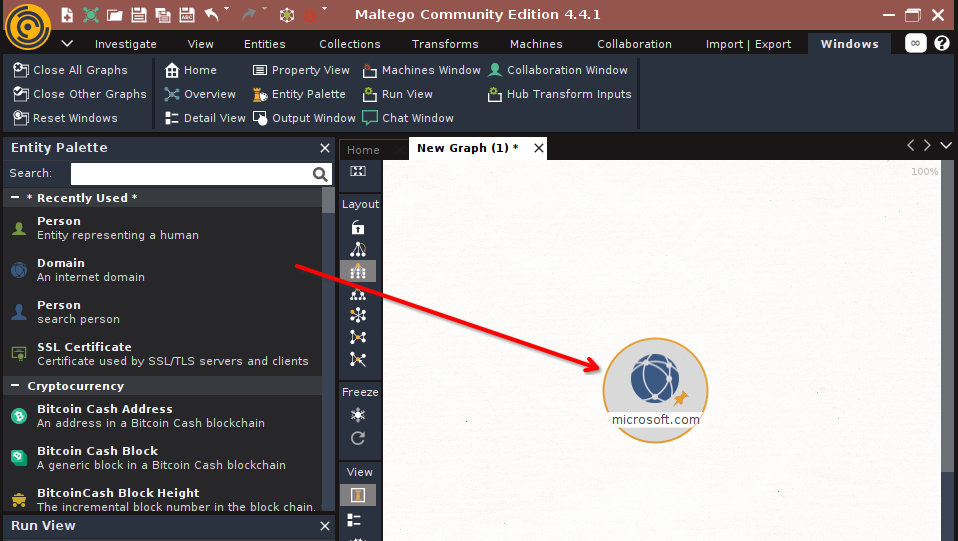Viewport: 958px width, 541px height.
Task: Open the Home window button
Action: pos(190,70)
